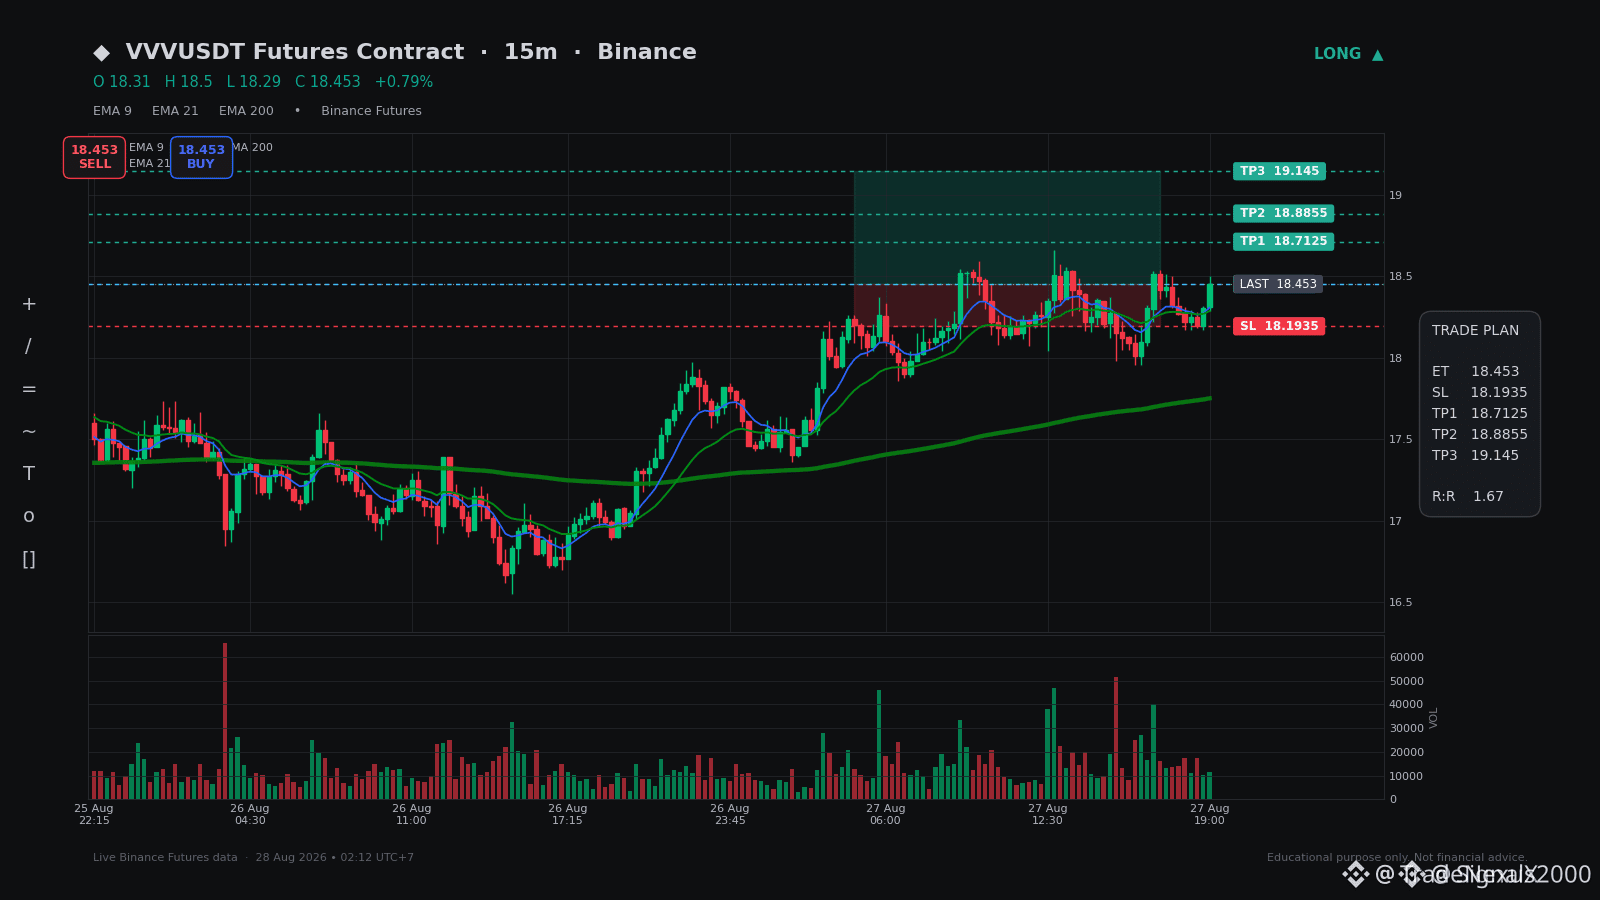
Task: Click the blue BUY 18.453 button
Action: (x=201, y=157)
